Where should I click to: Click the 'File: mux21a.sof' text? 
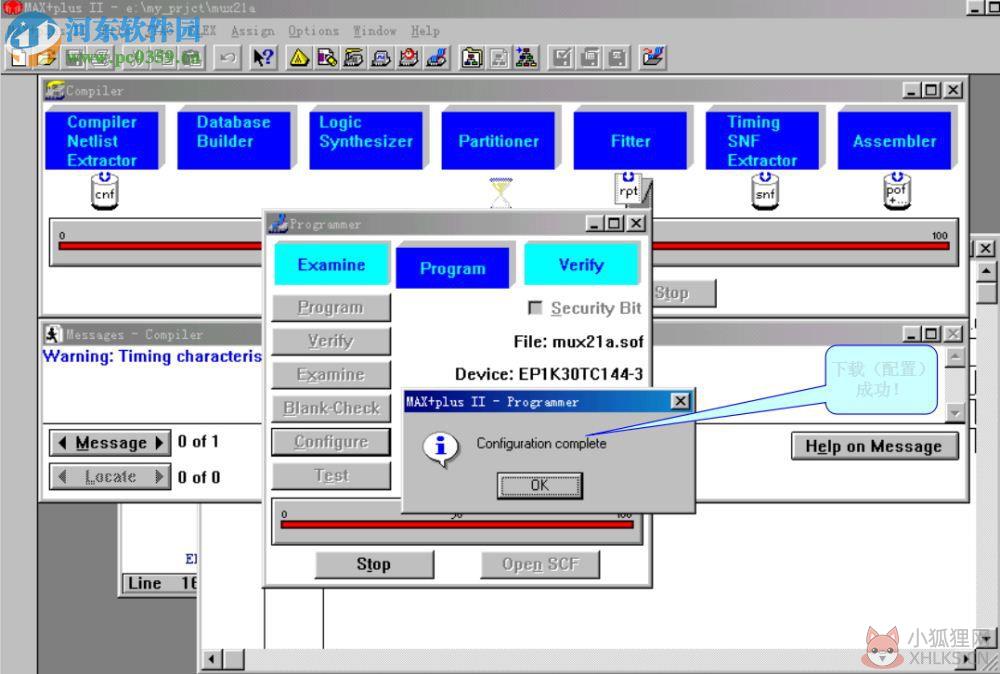coord(578,342)
